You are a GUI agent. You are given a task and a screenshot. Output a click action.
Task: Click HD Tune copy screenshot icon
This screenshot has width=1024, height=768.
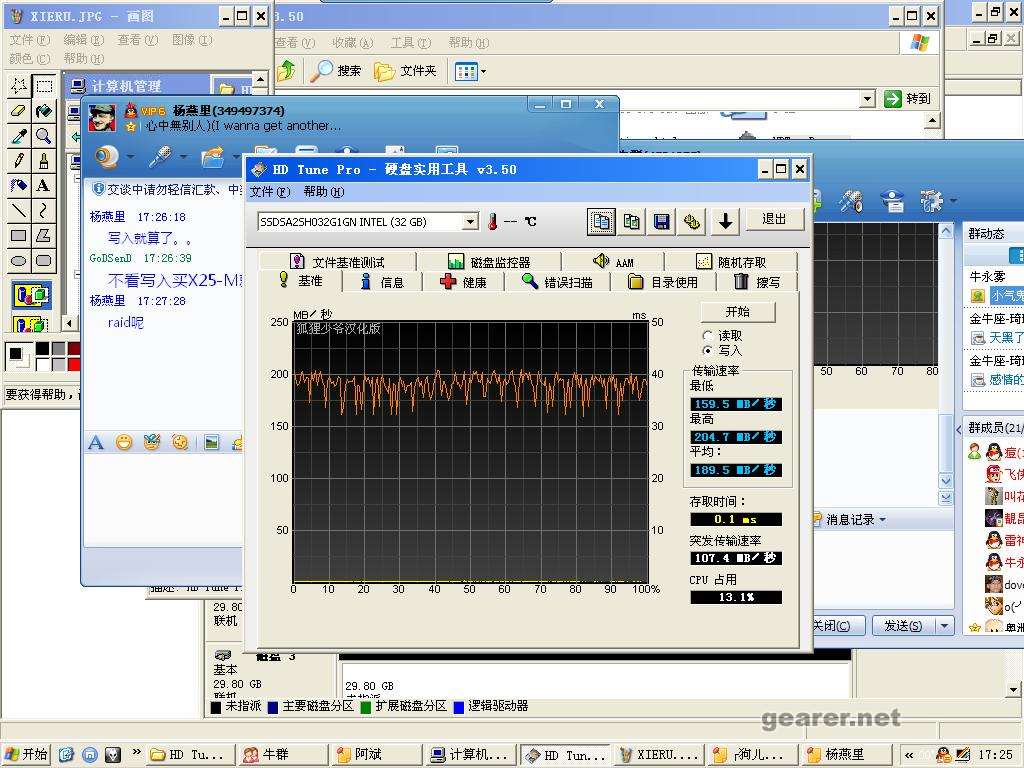[631, 222]
